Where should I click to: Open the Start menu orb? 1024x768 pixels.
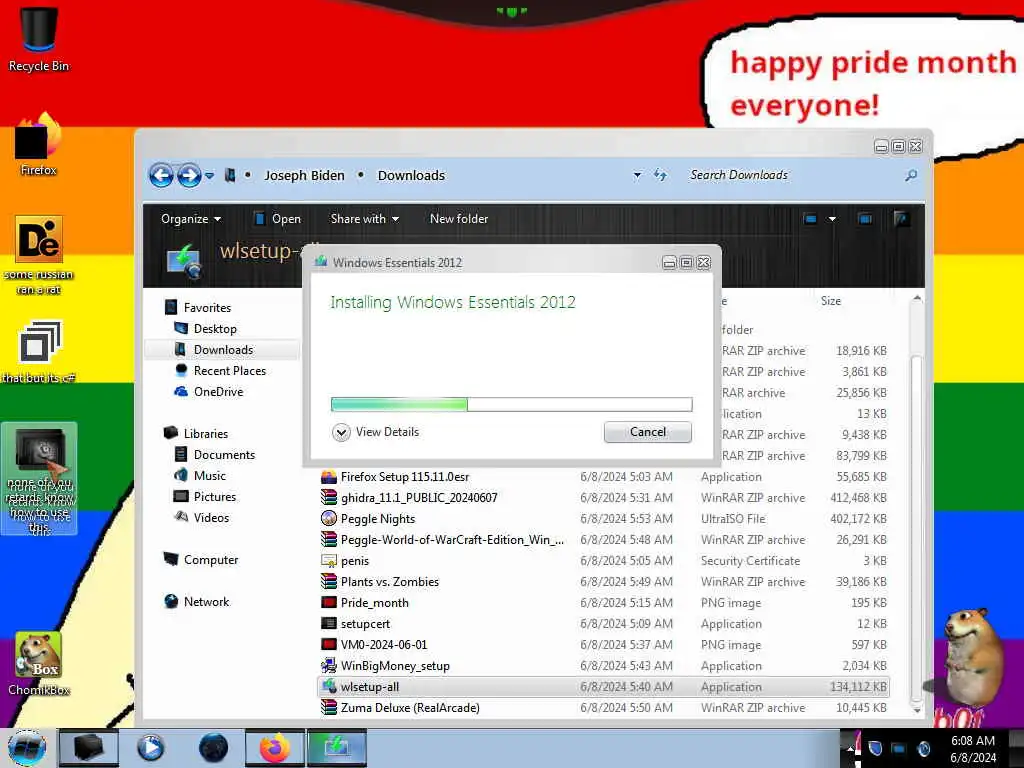tap(27, 748)
